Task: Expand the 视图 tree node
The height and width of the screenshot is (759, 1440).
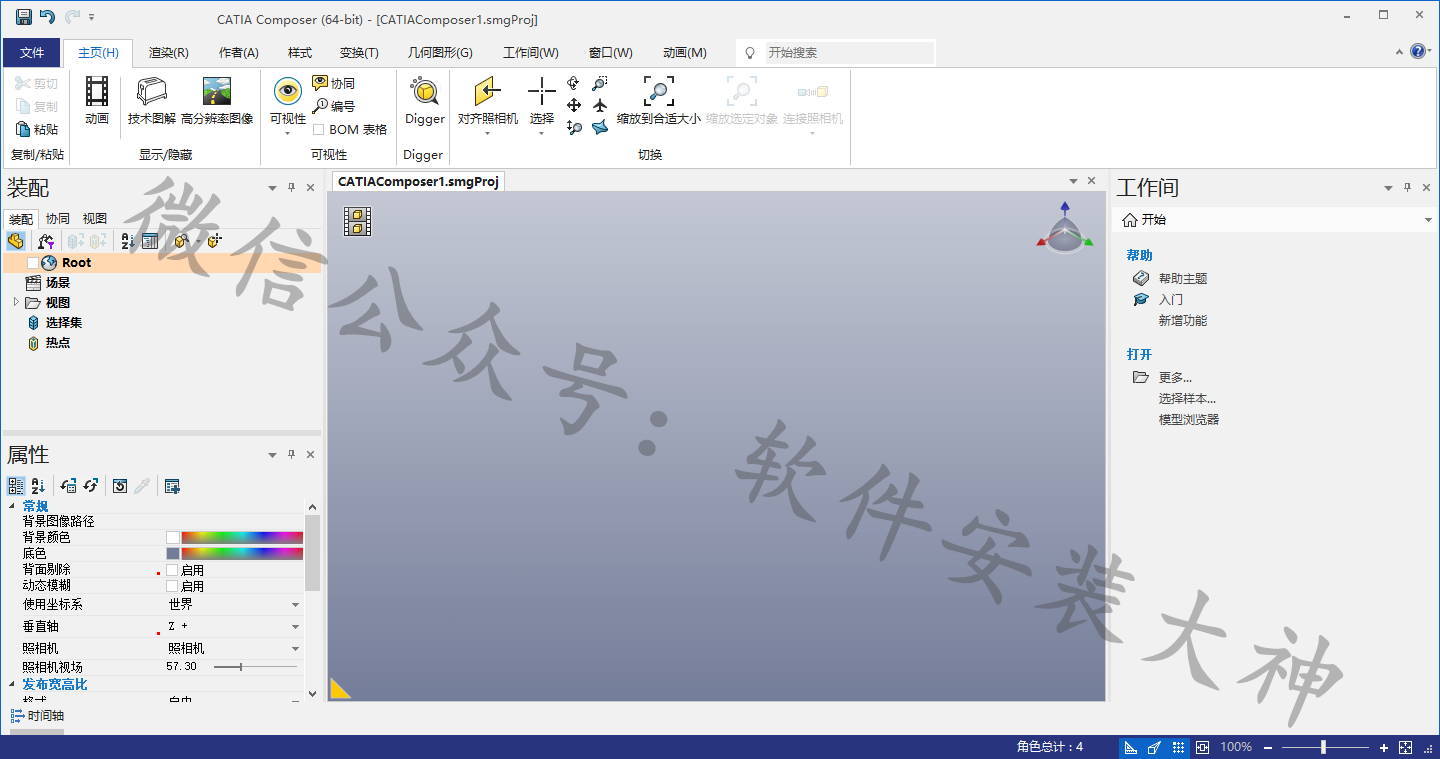Action: pyautogui.click(x=16, y=302)
